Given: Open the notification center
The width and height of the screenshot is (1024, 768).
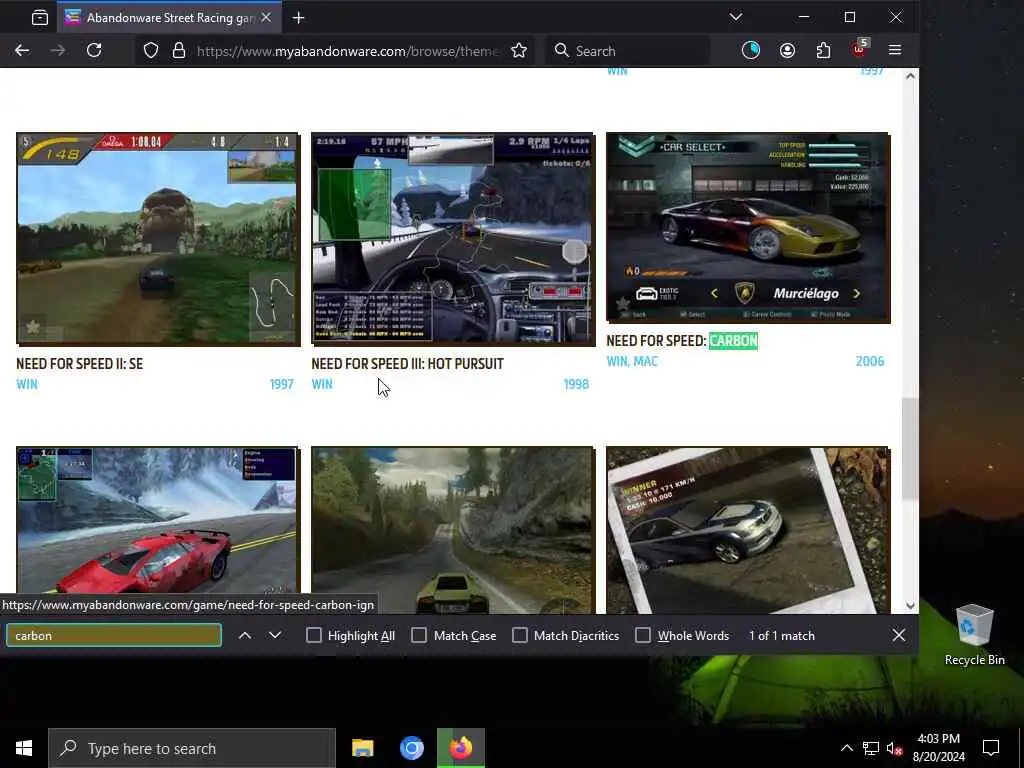Looking at the screenshot, I should click(991, 748).
